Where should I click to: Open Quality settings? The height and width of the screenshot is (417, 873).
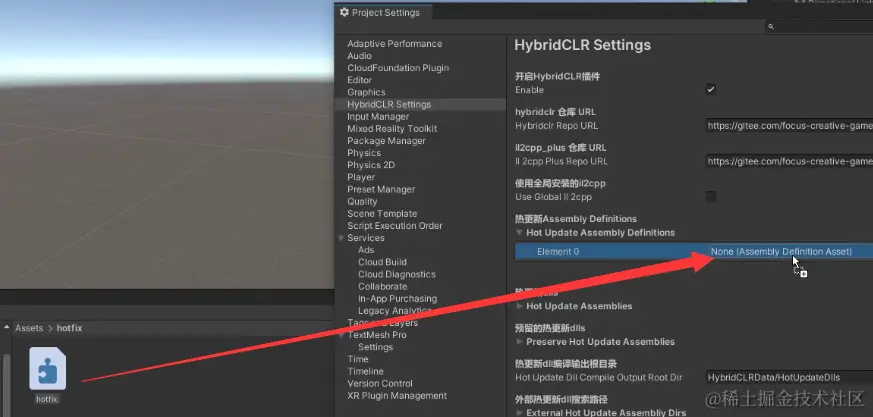point(362,202)
